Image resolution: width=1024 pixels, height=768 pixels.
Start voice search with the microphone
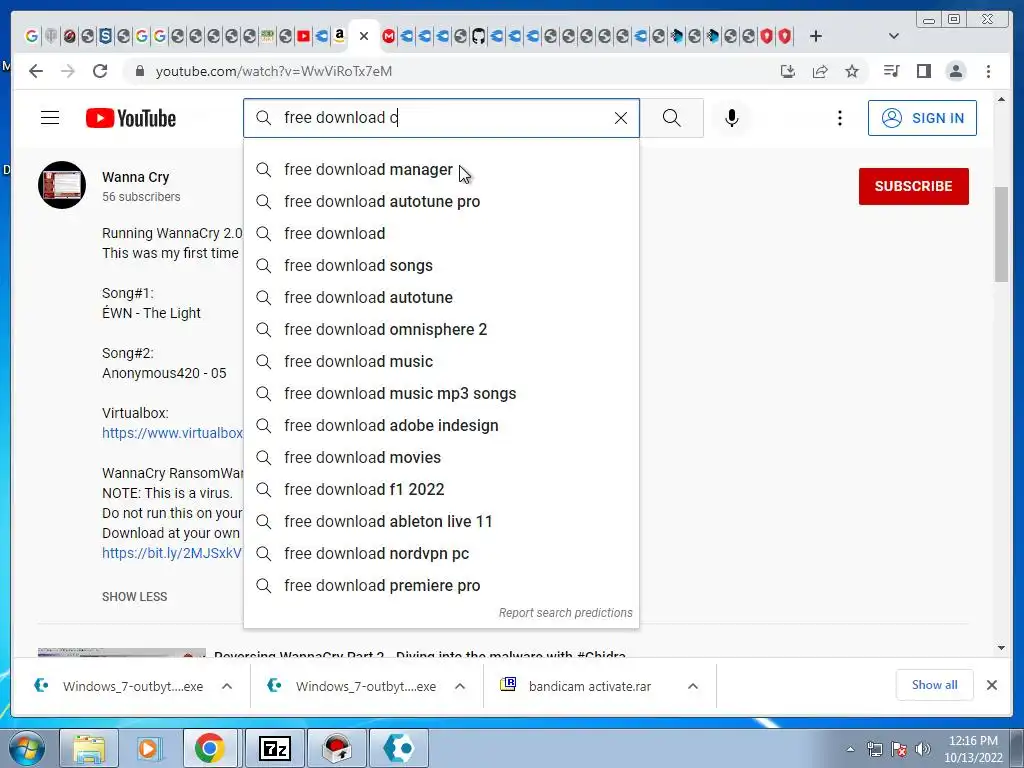click(731, 118)
